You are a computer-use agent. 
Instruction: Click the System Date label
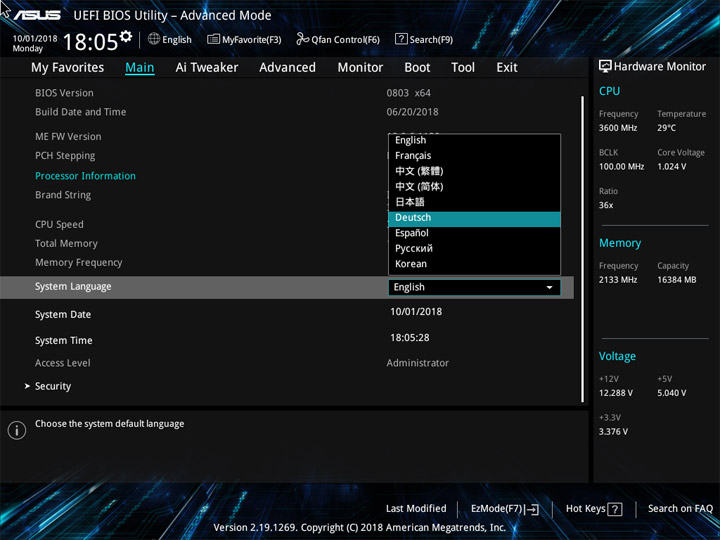pos(63,315)
